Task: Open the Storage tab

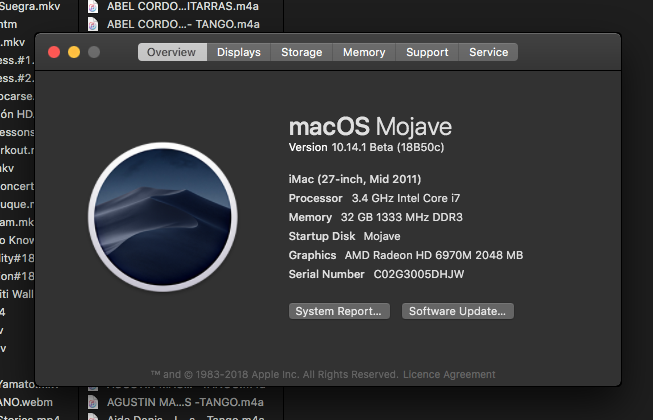Action: tap(302, 52)
